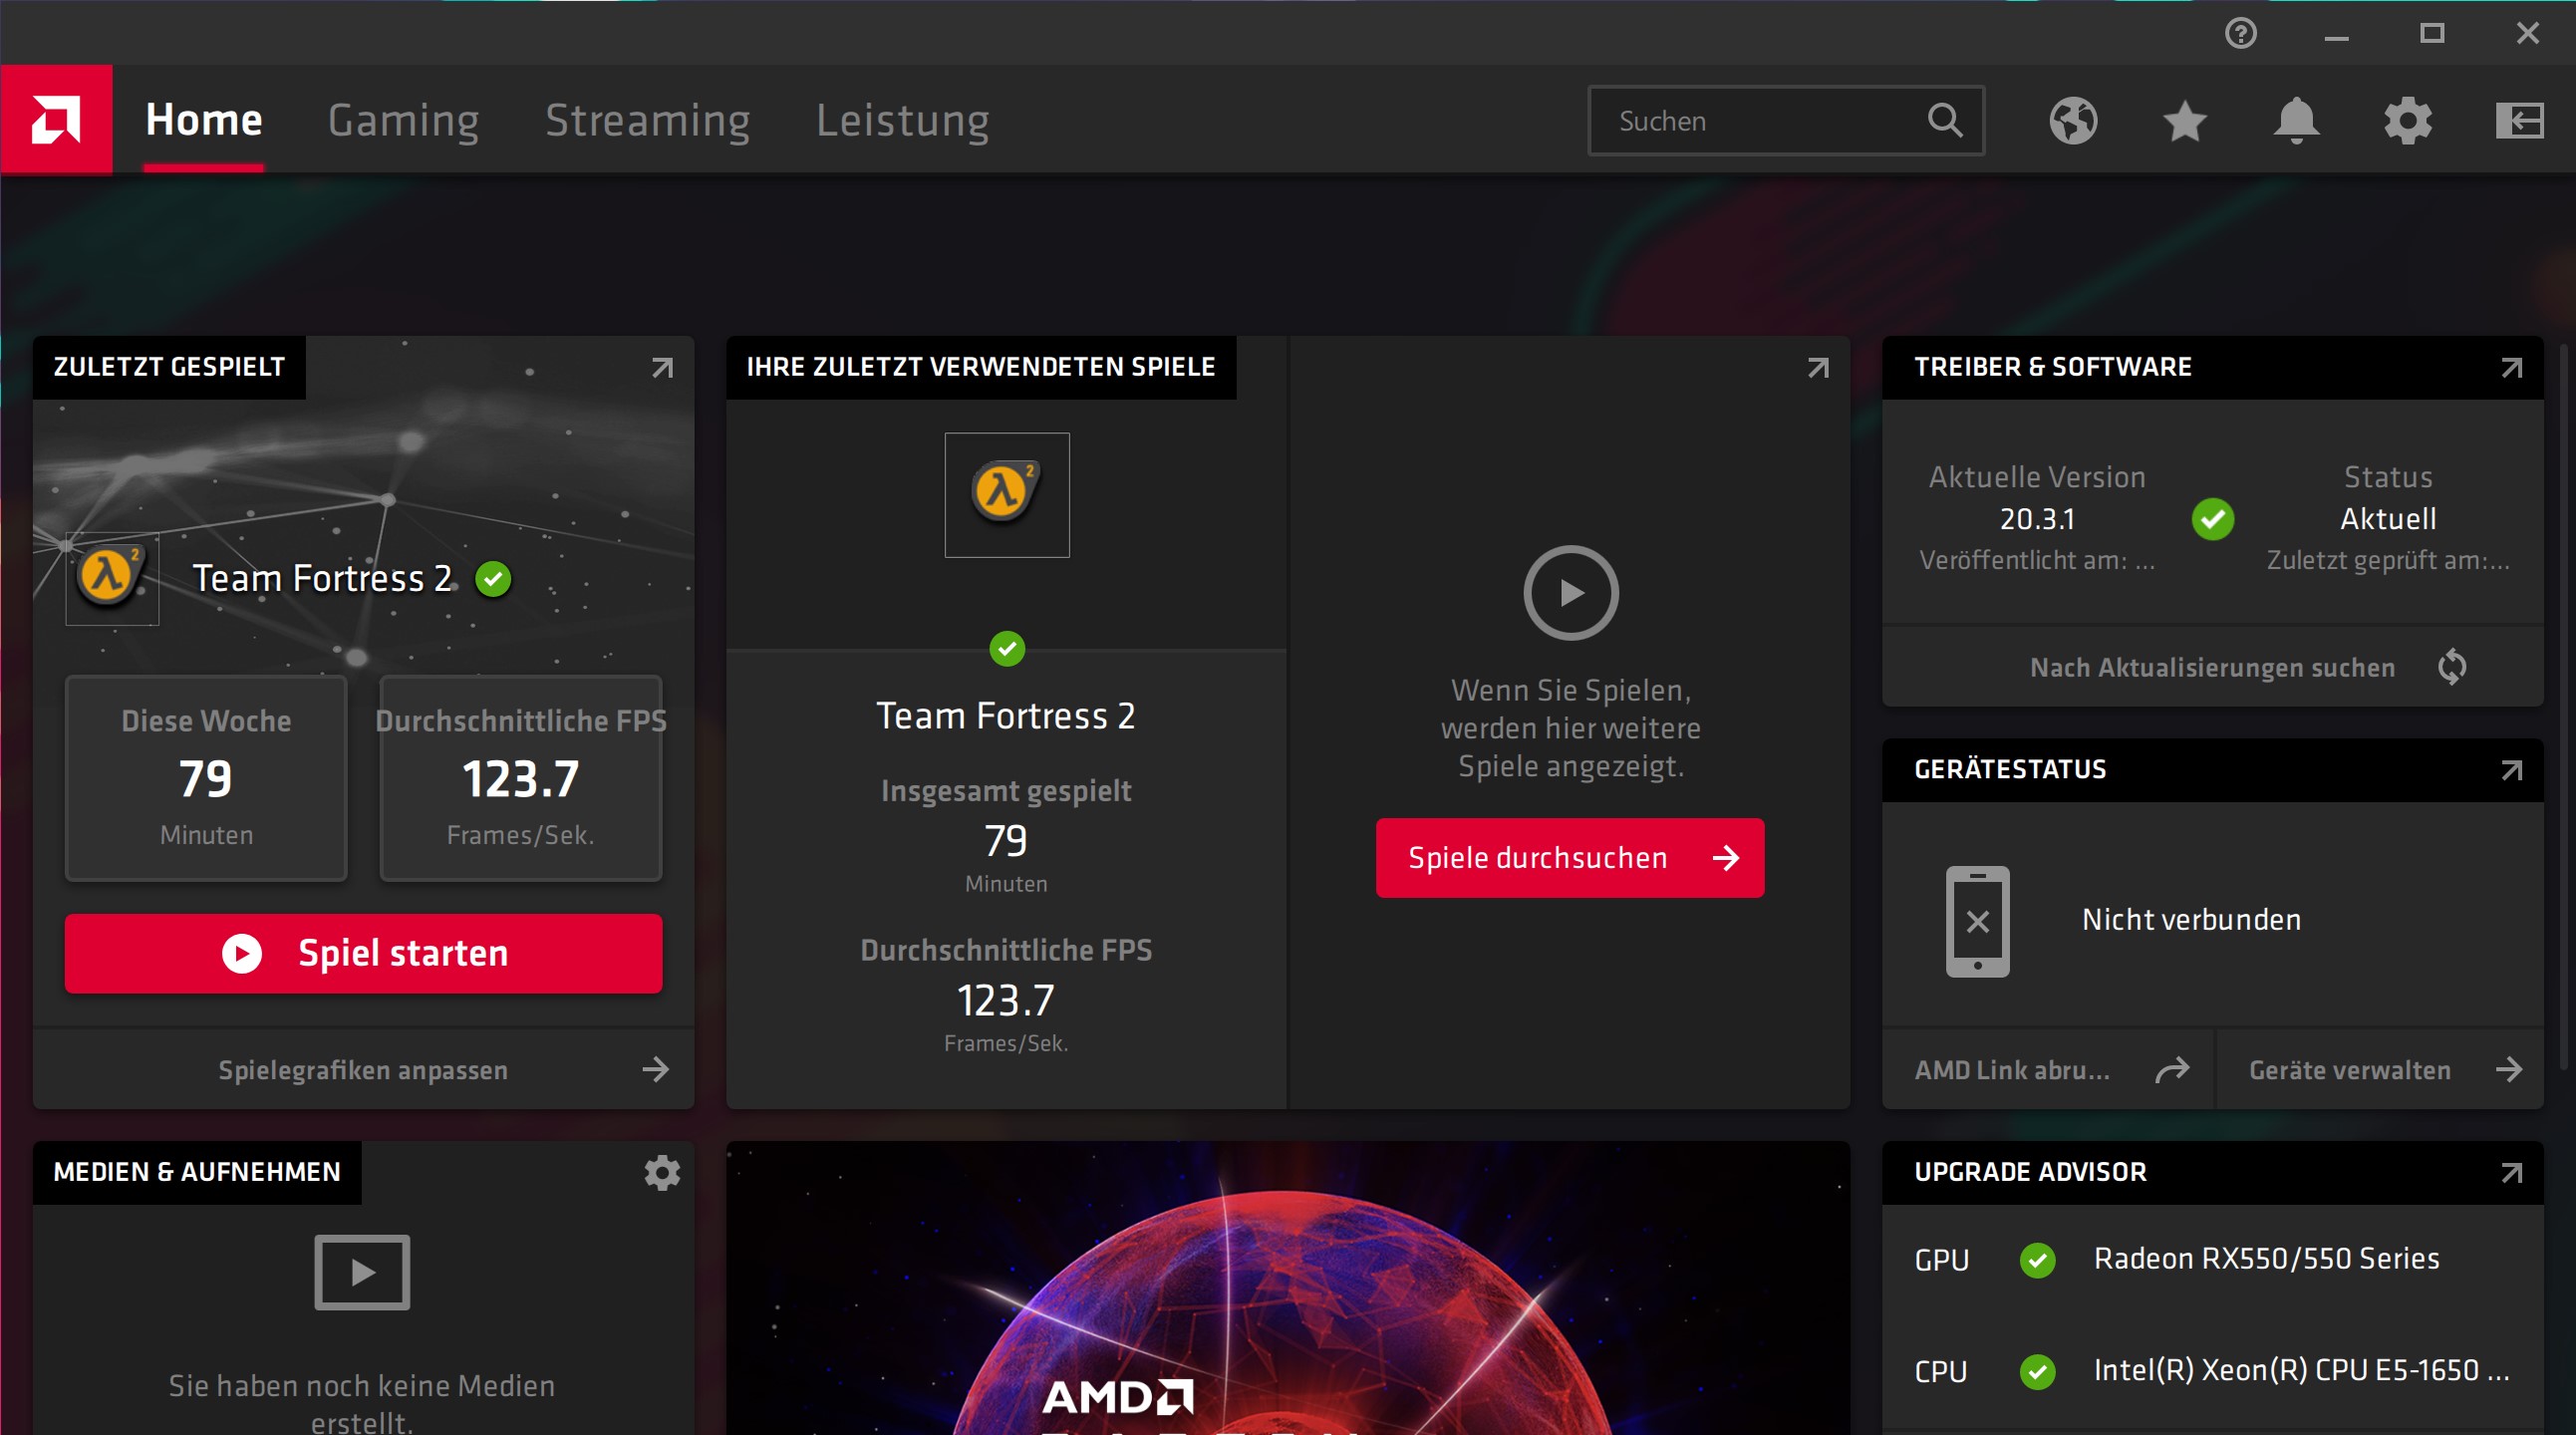Viewport: 2576px width, 1435px height.
Task: Open settings gear in top bar
Action: pos(2408,121)
